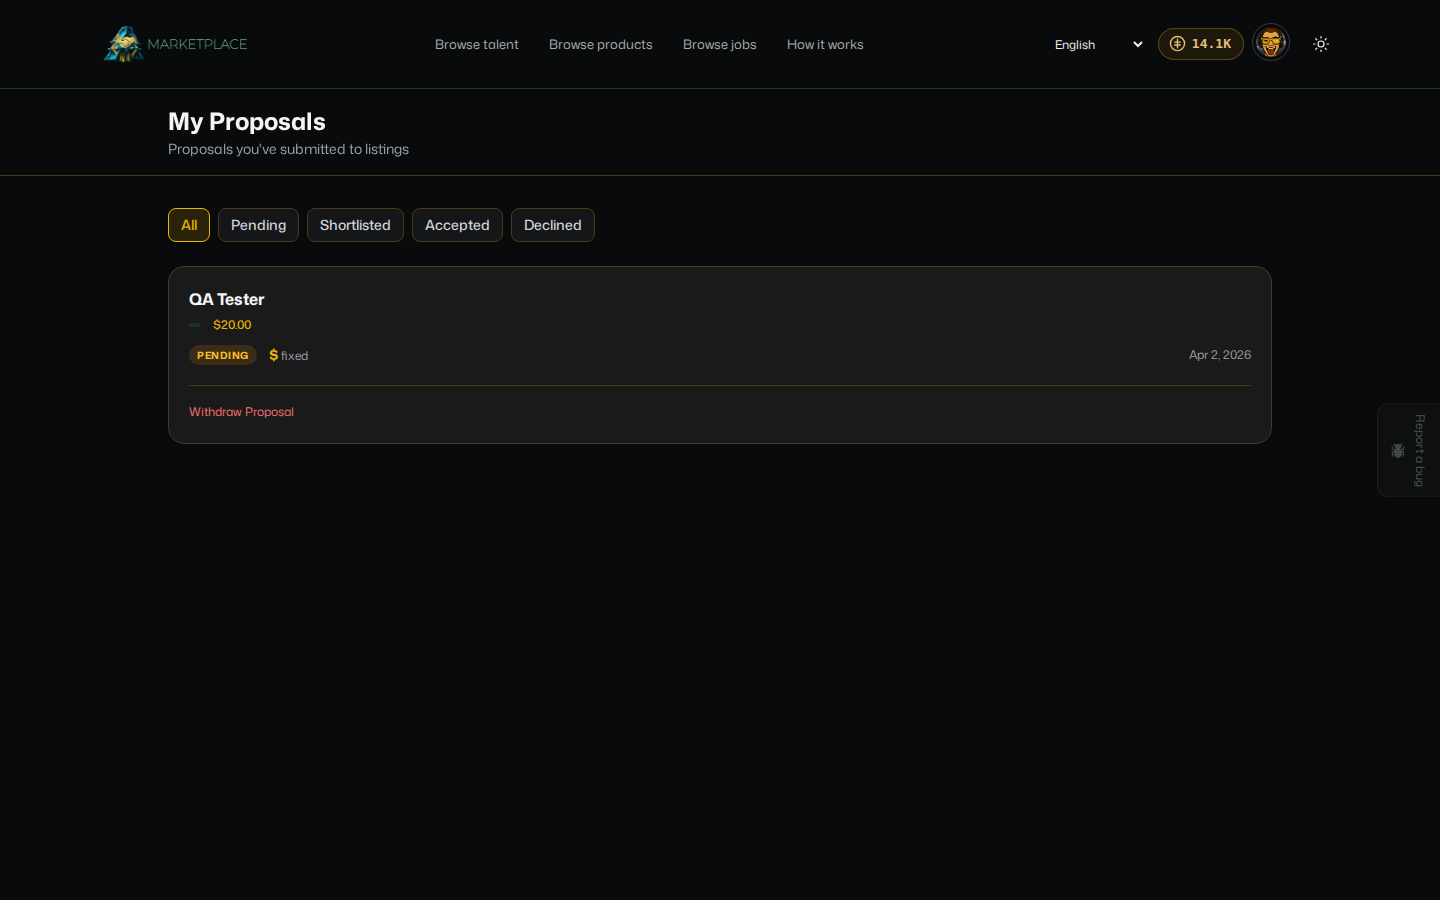Select the All filter tab
1440x900 pixels.
pyautogui.click(x=189, y=225)
